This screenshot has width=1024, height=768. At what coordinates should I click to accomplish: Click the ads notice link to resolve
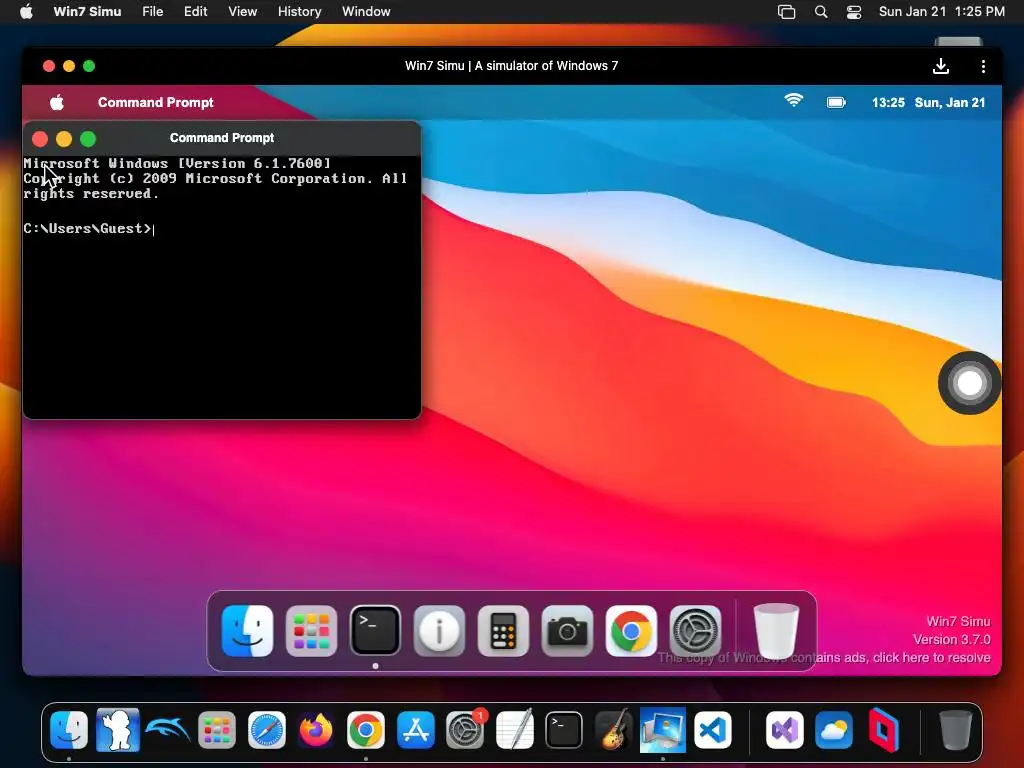(824, 657)
